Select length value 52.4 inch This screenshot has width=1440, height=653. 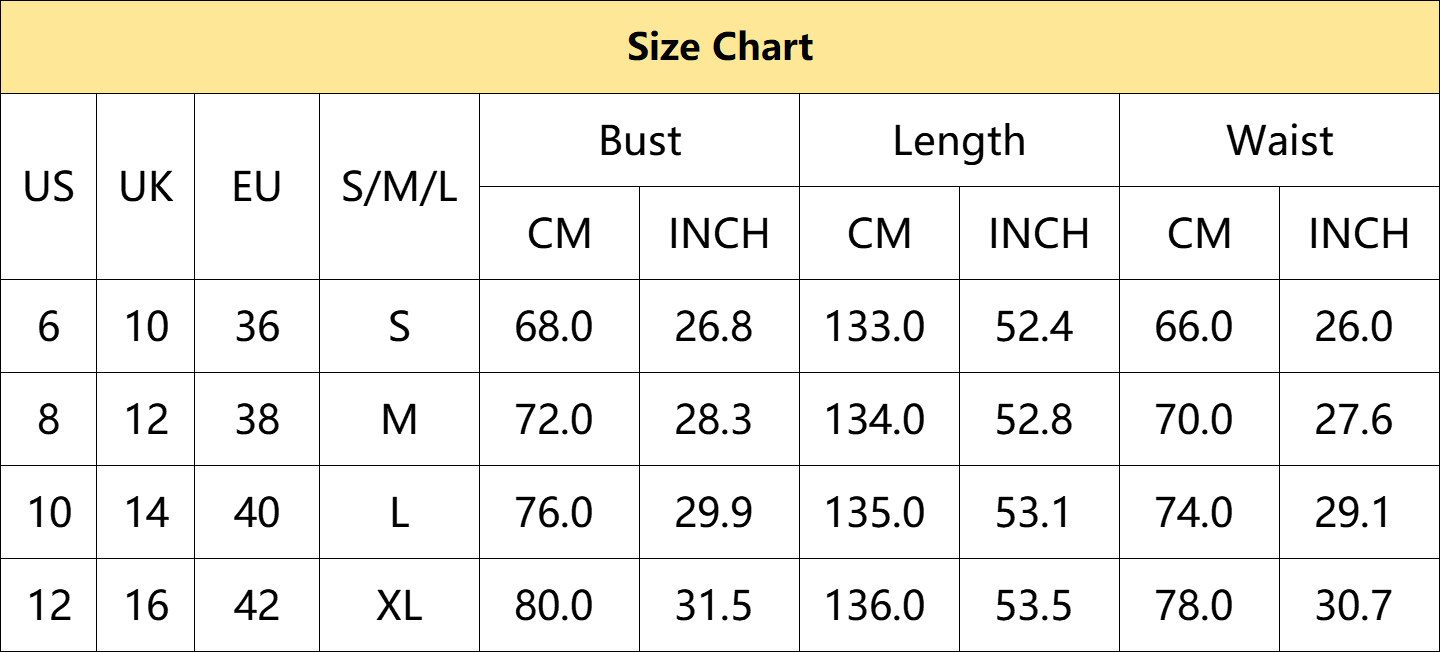1034,326
